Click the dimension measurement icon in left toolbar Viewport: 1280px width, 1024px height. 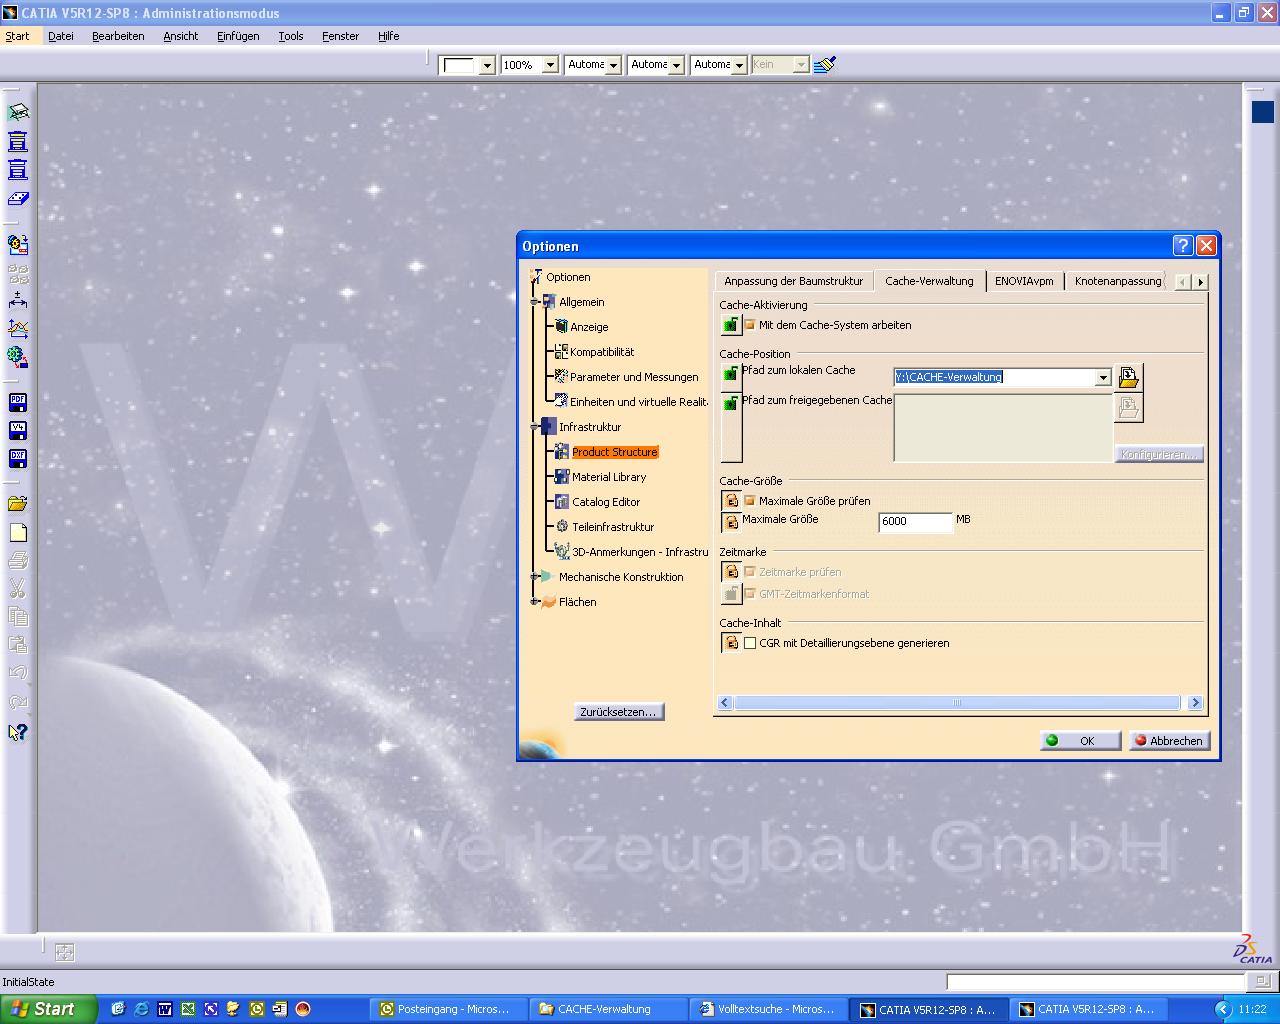18,300
